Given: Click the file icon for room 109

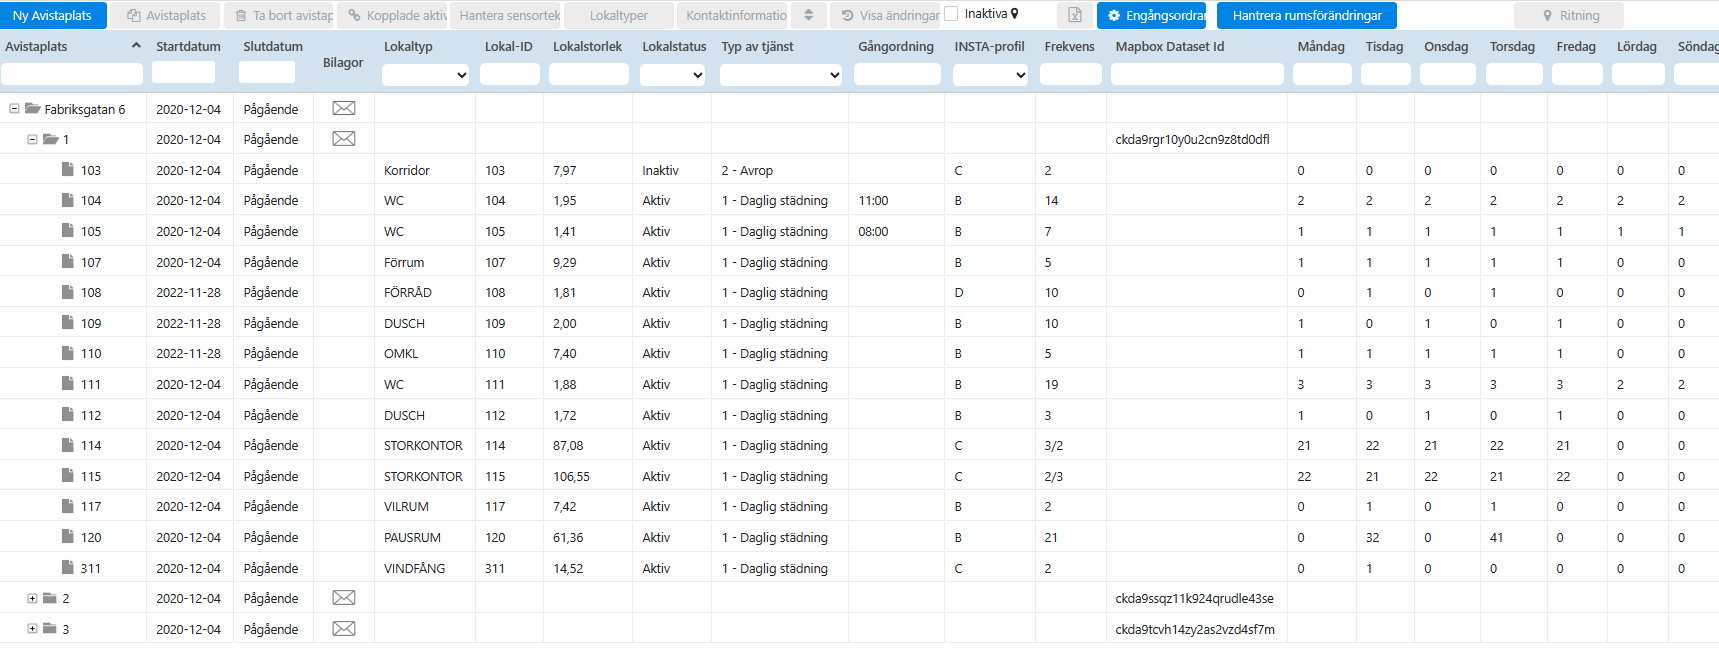Looking at the screenshot, I should point(68,322).
